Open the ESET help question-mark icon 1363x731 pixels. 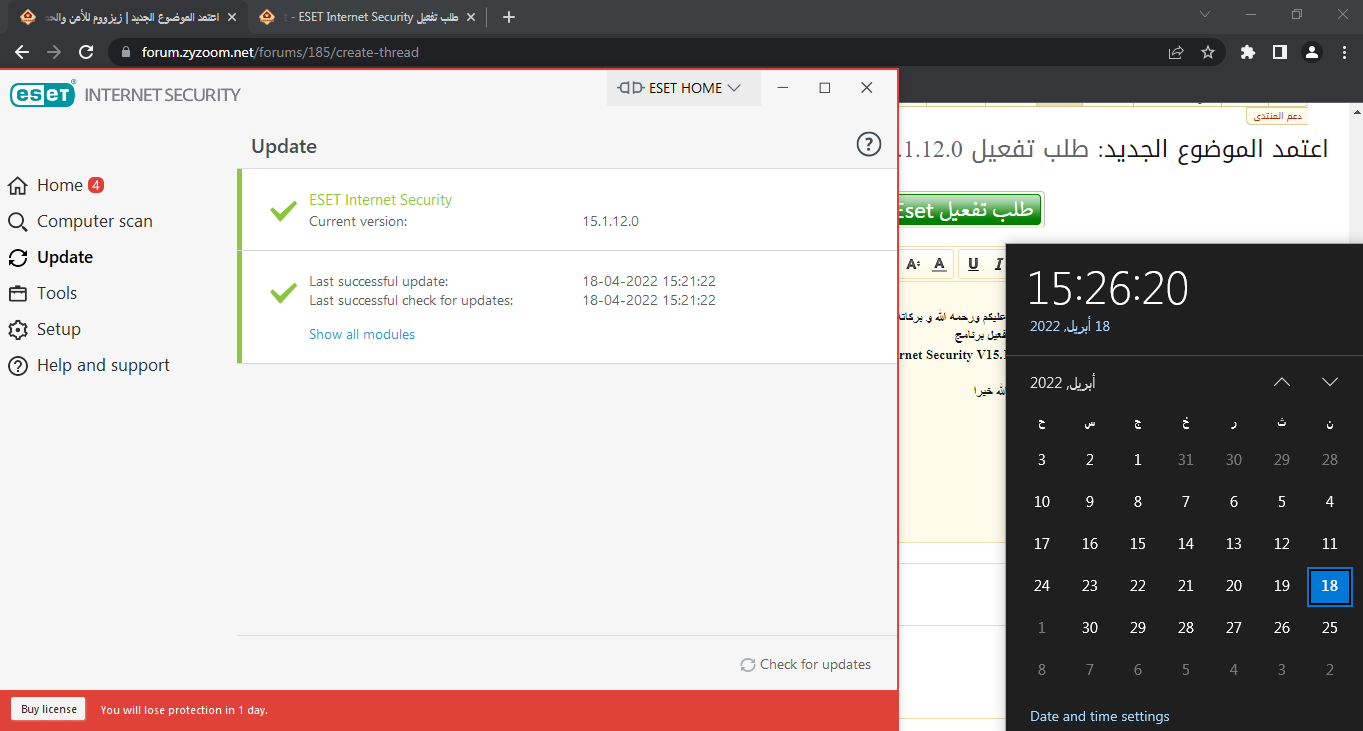[869, 145]
